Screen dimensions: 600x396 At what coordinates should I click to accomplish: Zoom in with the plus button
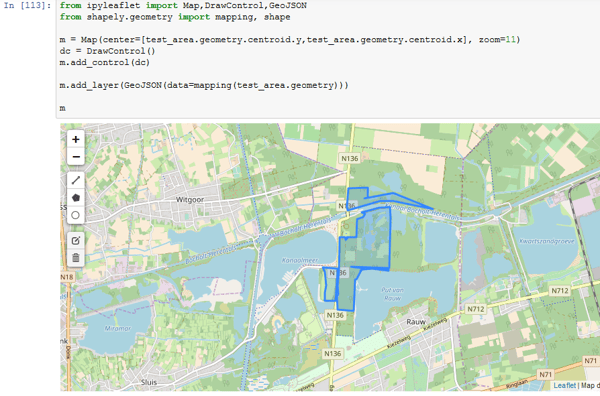(x=76, y=139)
